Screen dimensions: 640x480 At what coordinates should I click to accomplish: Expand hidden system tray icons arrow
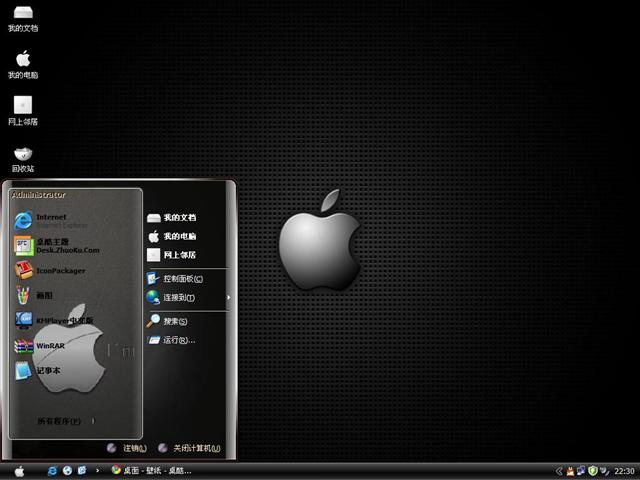click(559, 470)
